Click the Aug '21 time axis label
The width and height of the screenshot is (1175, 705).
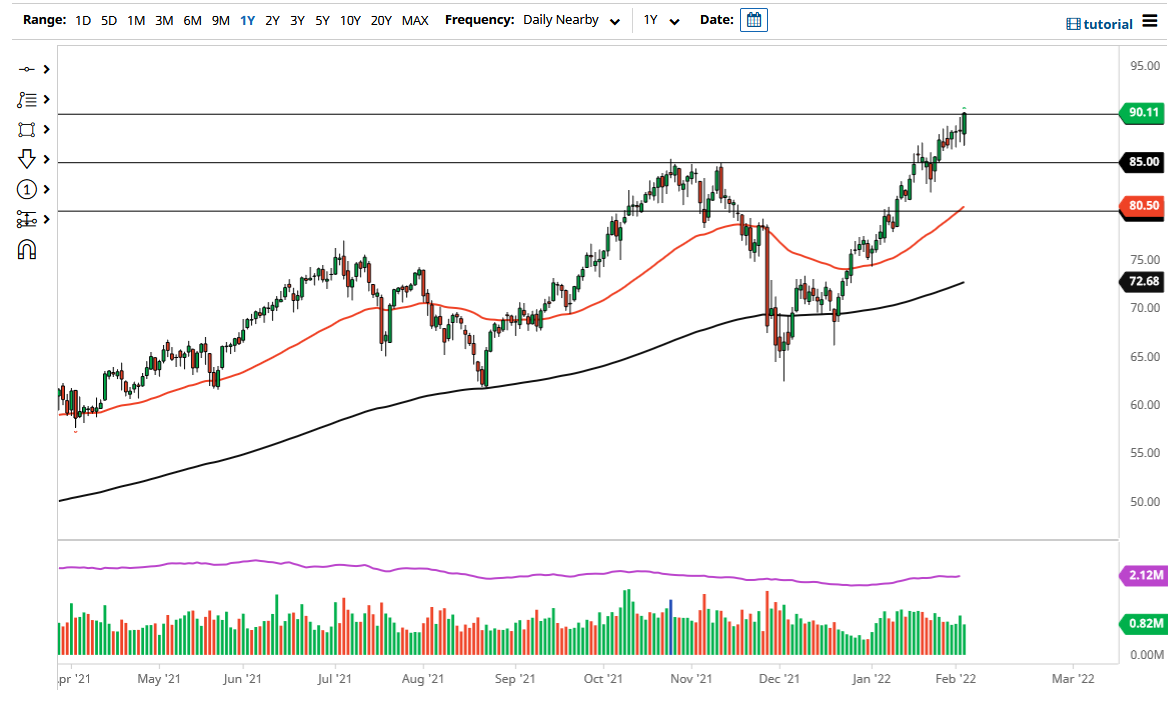pyautogui.click(x=423, y=679)
